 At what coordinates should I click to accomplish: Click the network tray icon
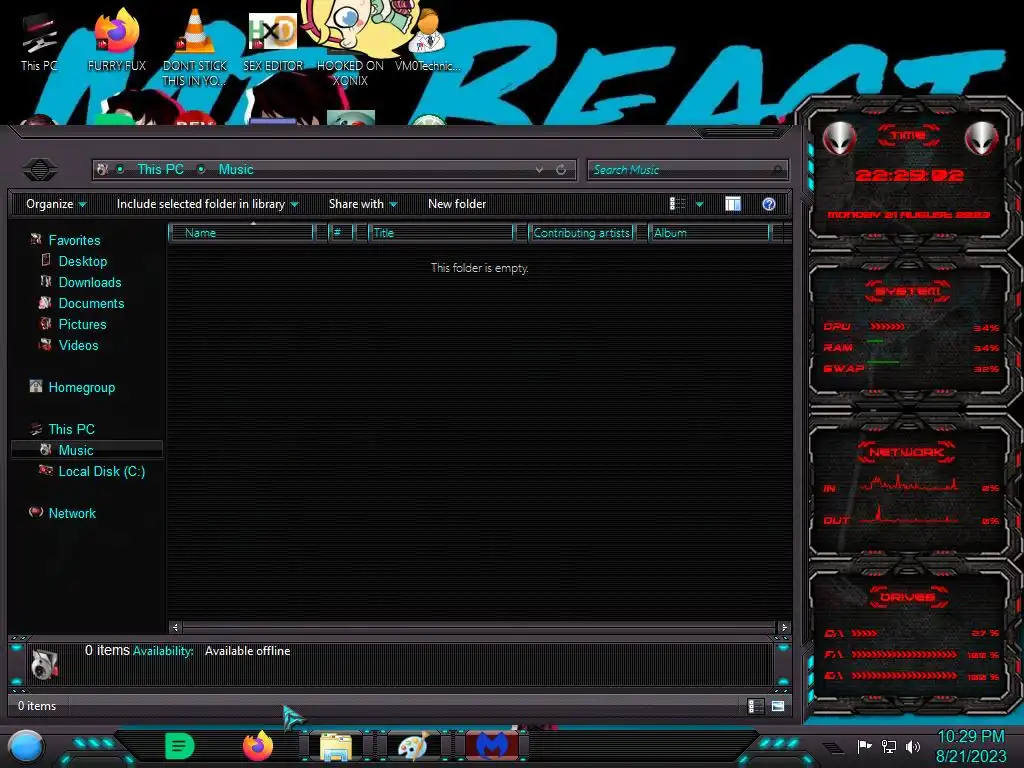pos(888,746)
